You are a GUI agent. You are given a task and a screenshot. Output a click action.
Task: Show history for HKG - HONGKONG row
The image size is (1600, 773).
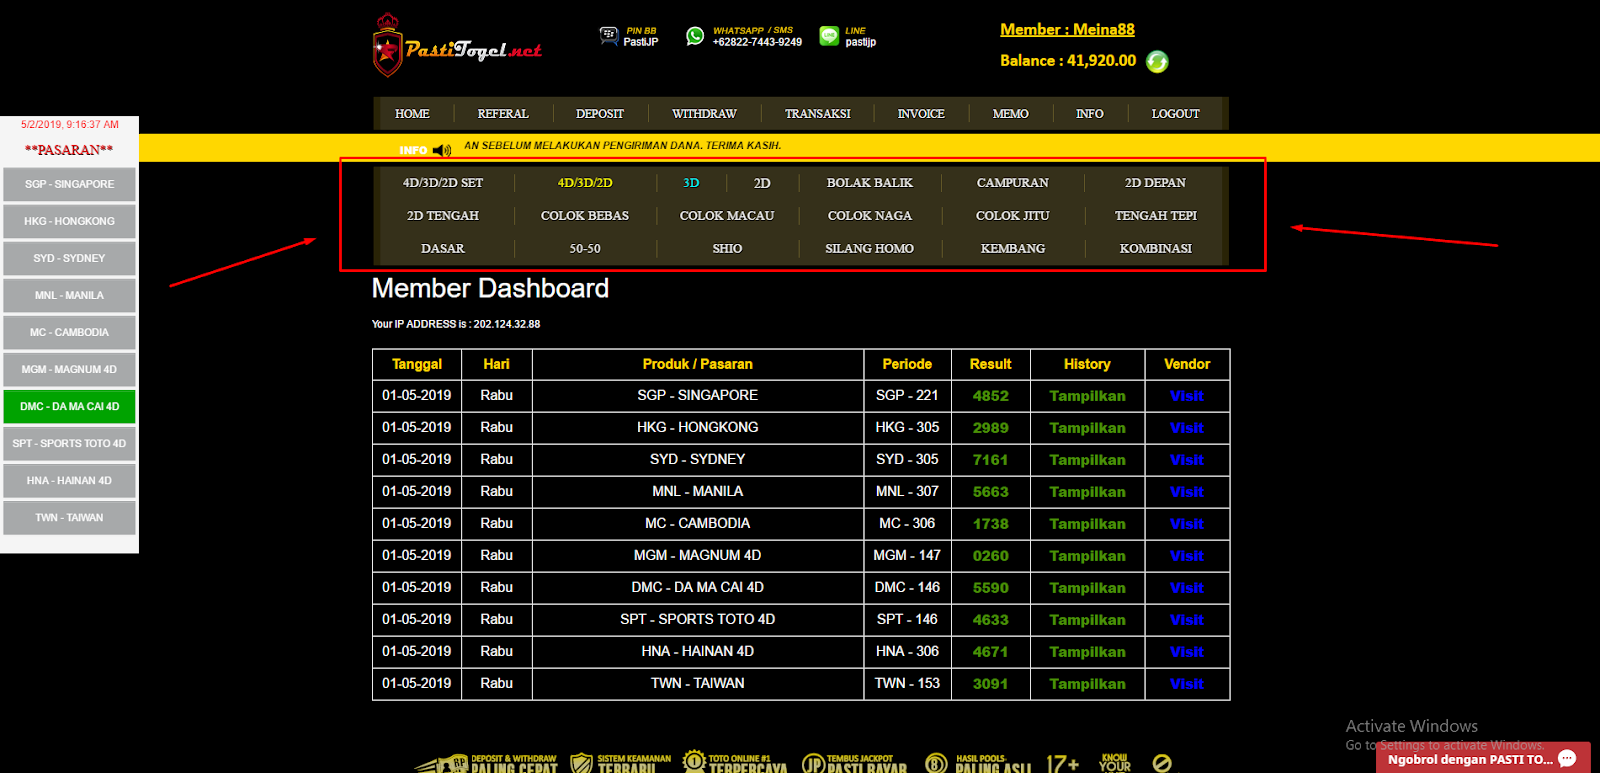1087,428
